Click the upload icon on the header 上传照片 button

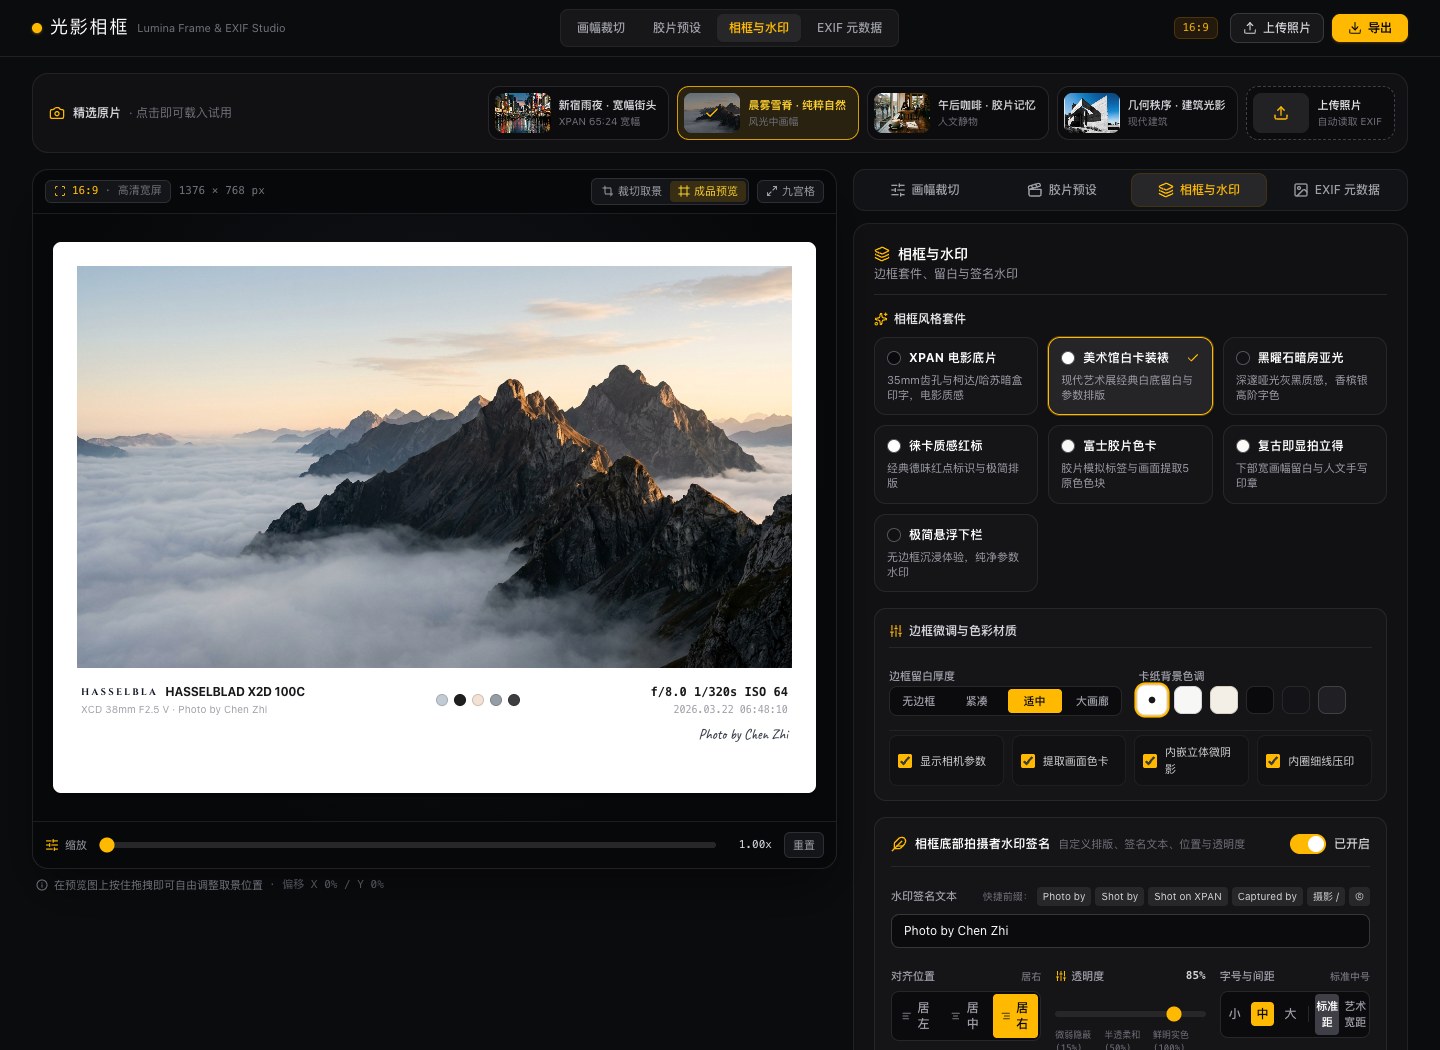[1250, 28]
